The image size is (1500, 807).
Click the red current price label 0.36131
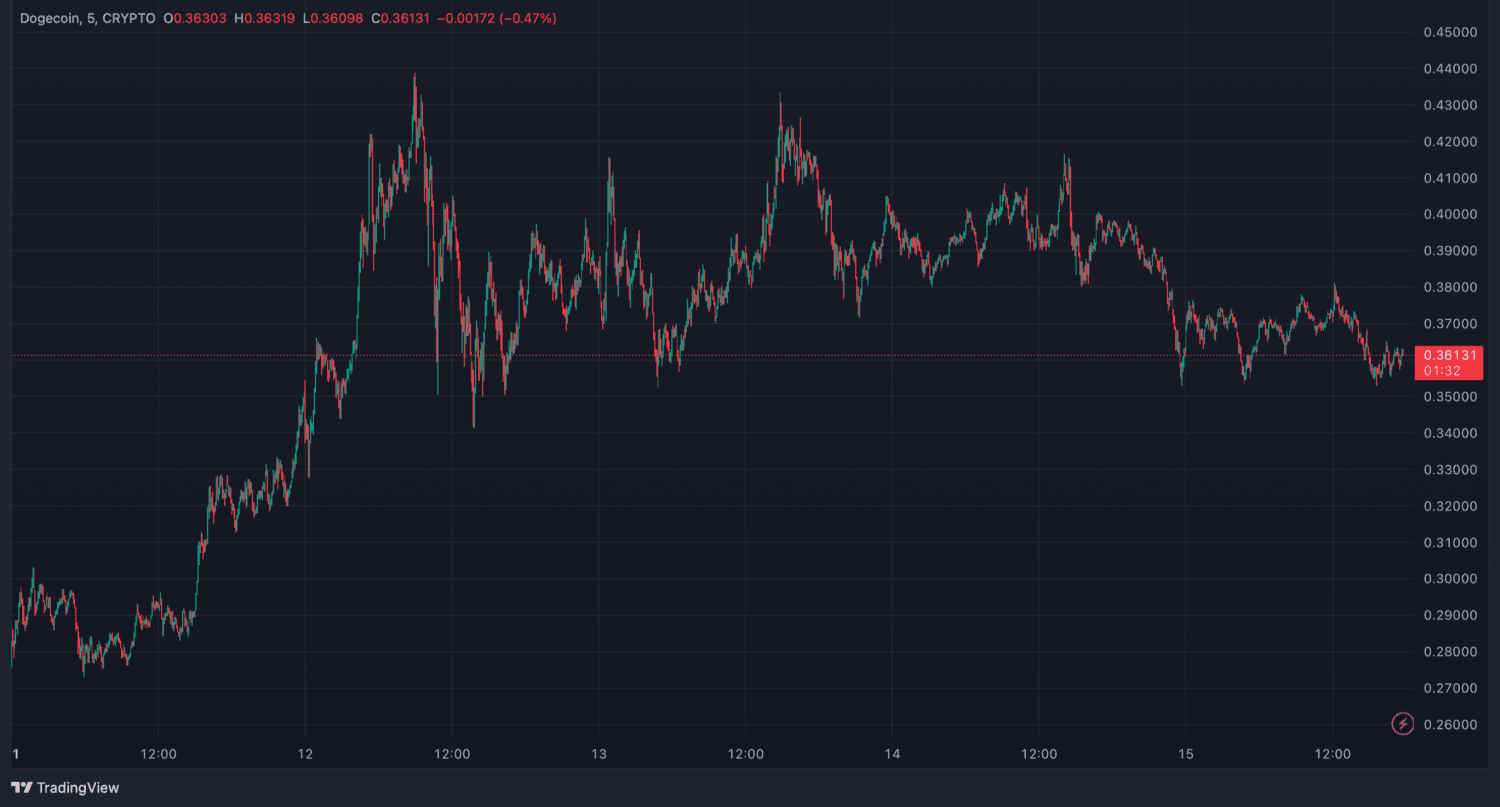pos(1448,355)
